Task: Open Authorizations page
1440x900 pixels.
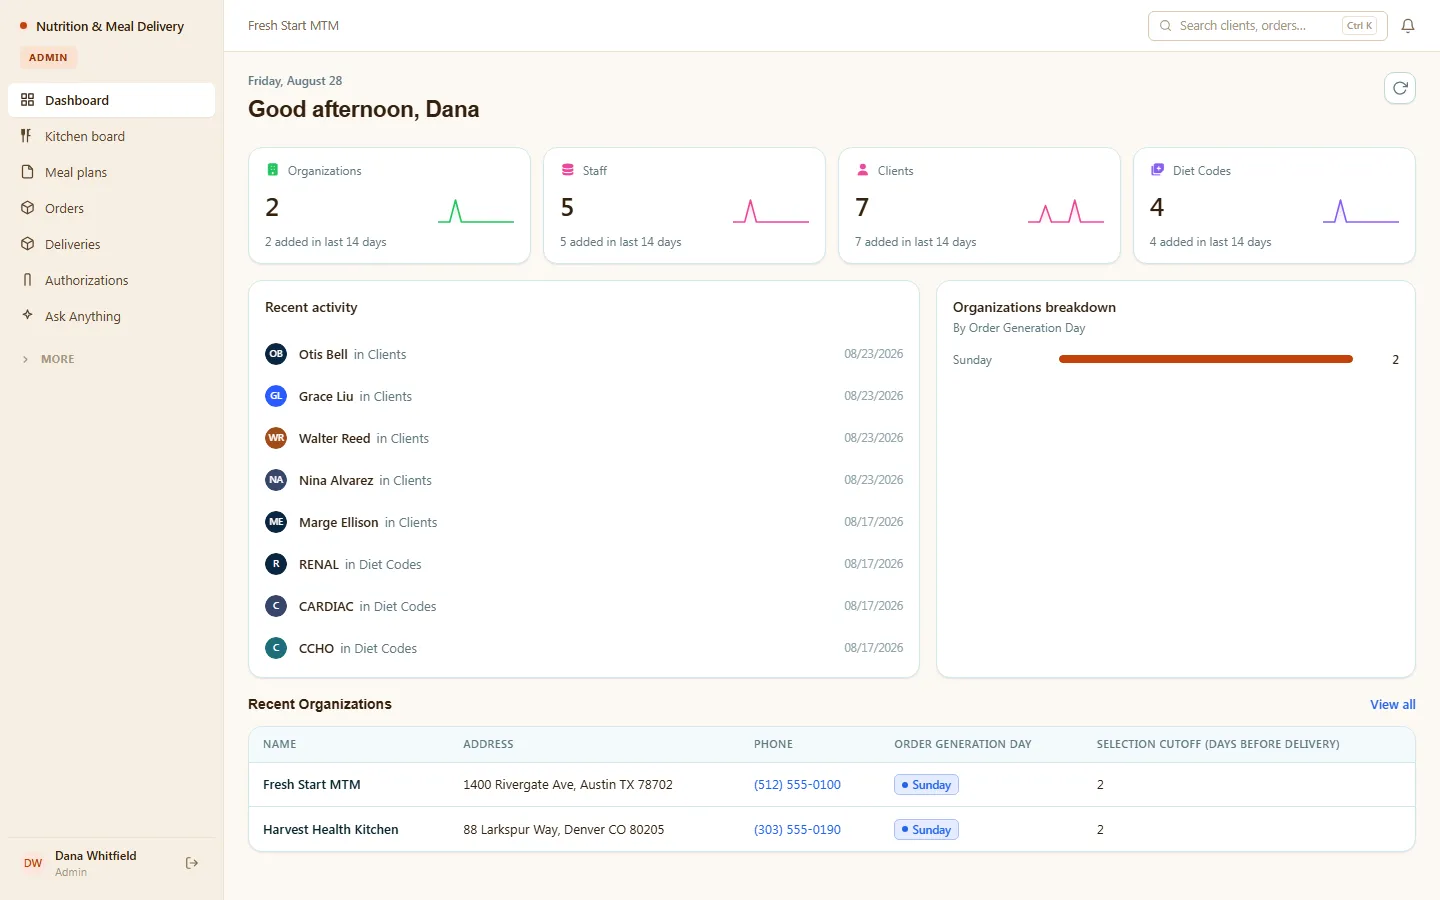Action: click(111, 280)
